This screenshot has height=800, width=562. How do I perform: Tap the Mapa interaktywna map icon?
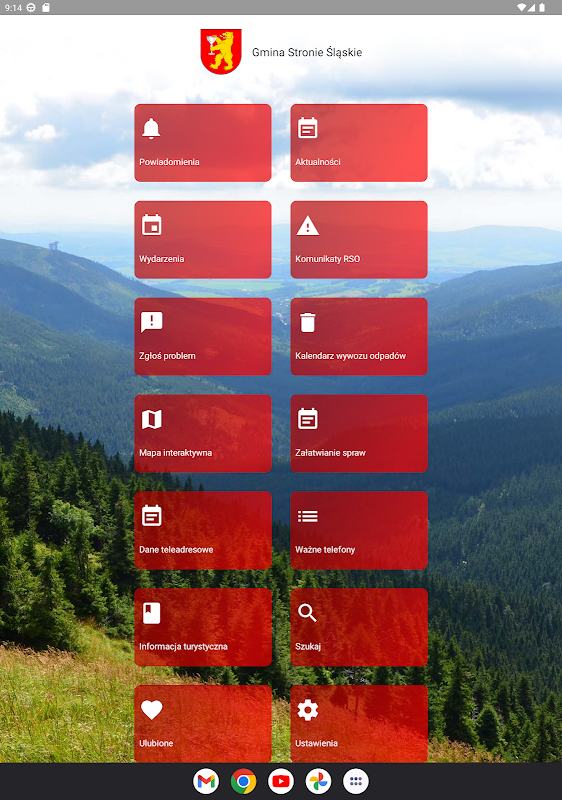[x=151, y=419]
